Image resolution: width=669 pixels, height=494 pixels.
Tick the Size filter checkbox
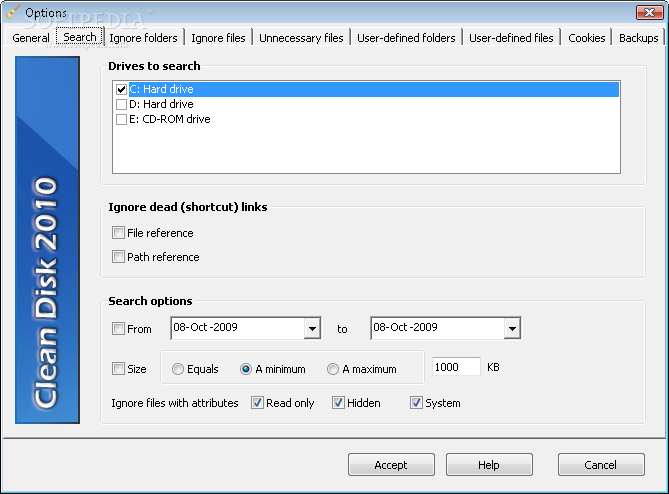click(118, 368)
